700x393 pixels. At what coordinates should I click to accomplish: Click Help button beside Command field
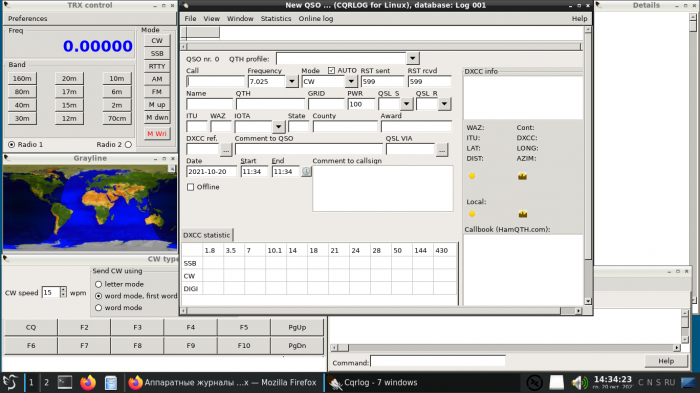tap(666, 361)
